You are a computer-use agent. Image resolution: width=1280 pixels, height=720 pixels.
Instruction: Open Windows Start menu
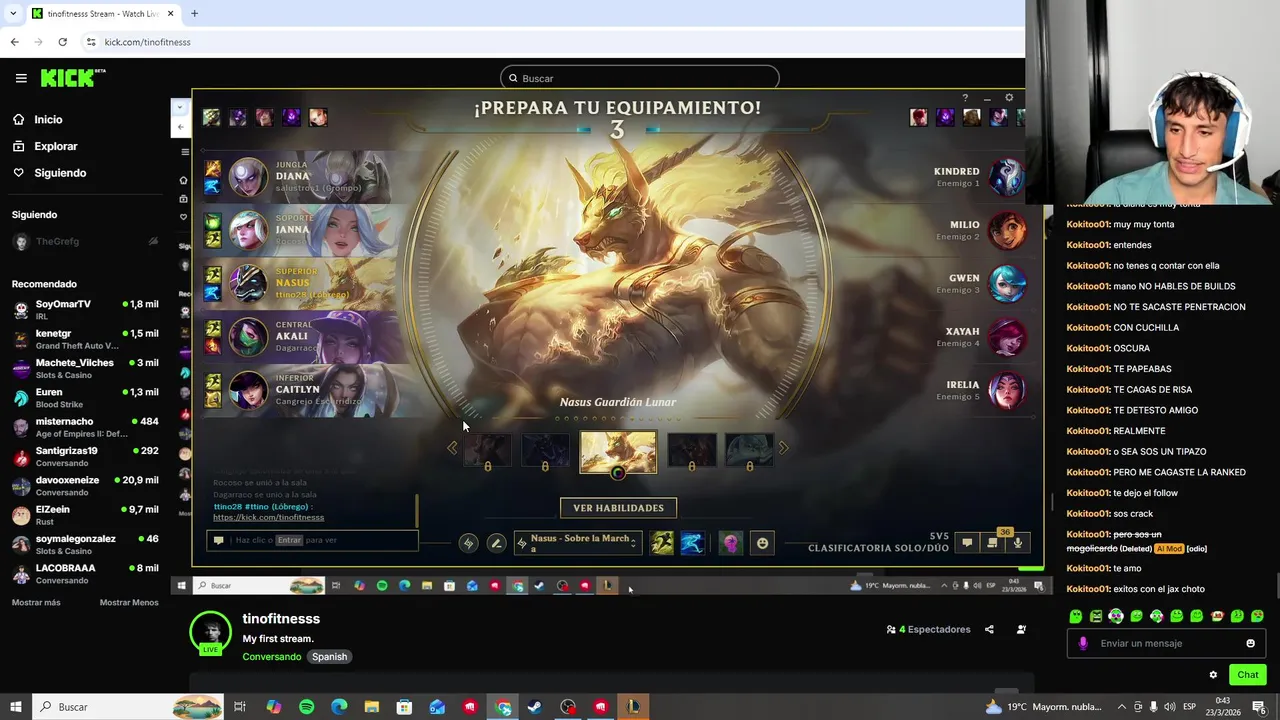click(16, 707)
